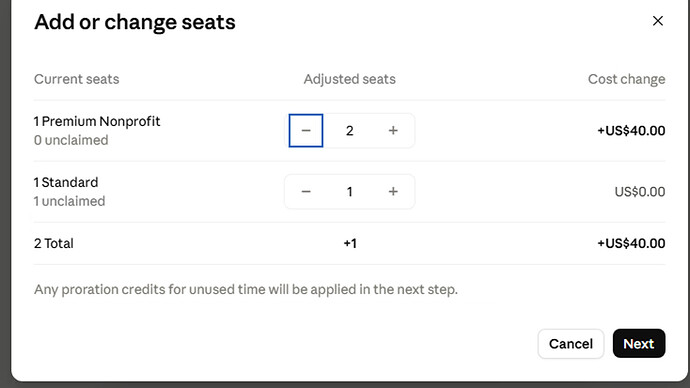Increase Standard seats with plus icon
The image size is (690, 388).
[x=393, y=192]
